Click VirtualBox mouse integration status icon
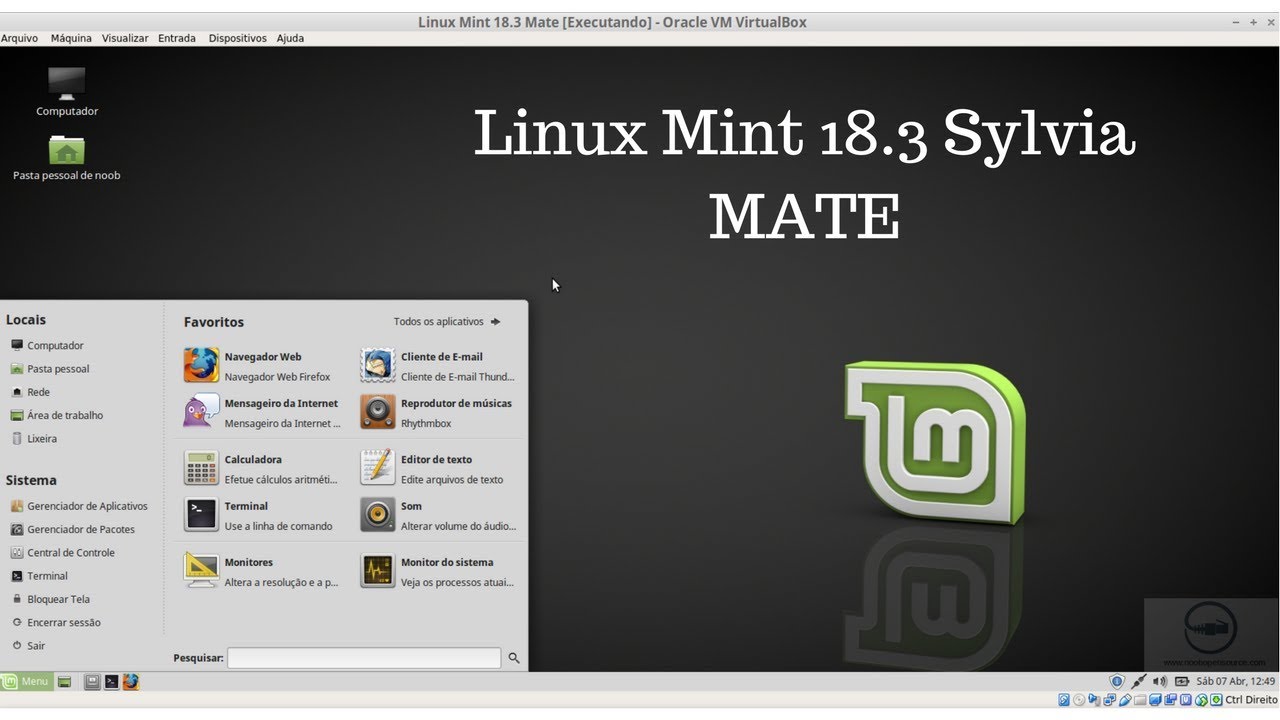Screen dimensions: 1280x720 1201,700
